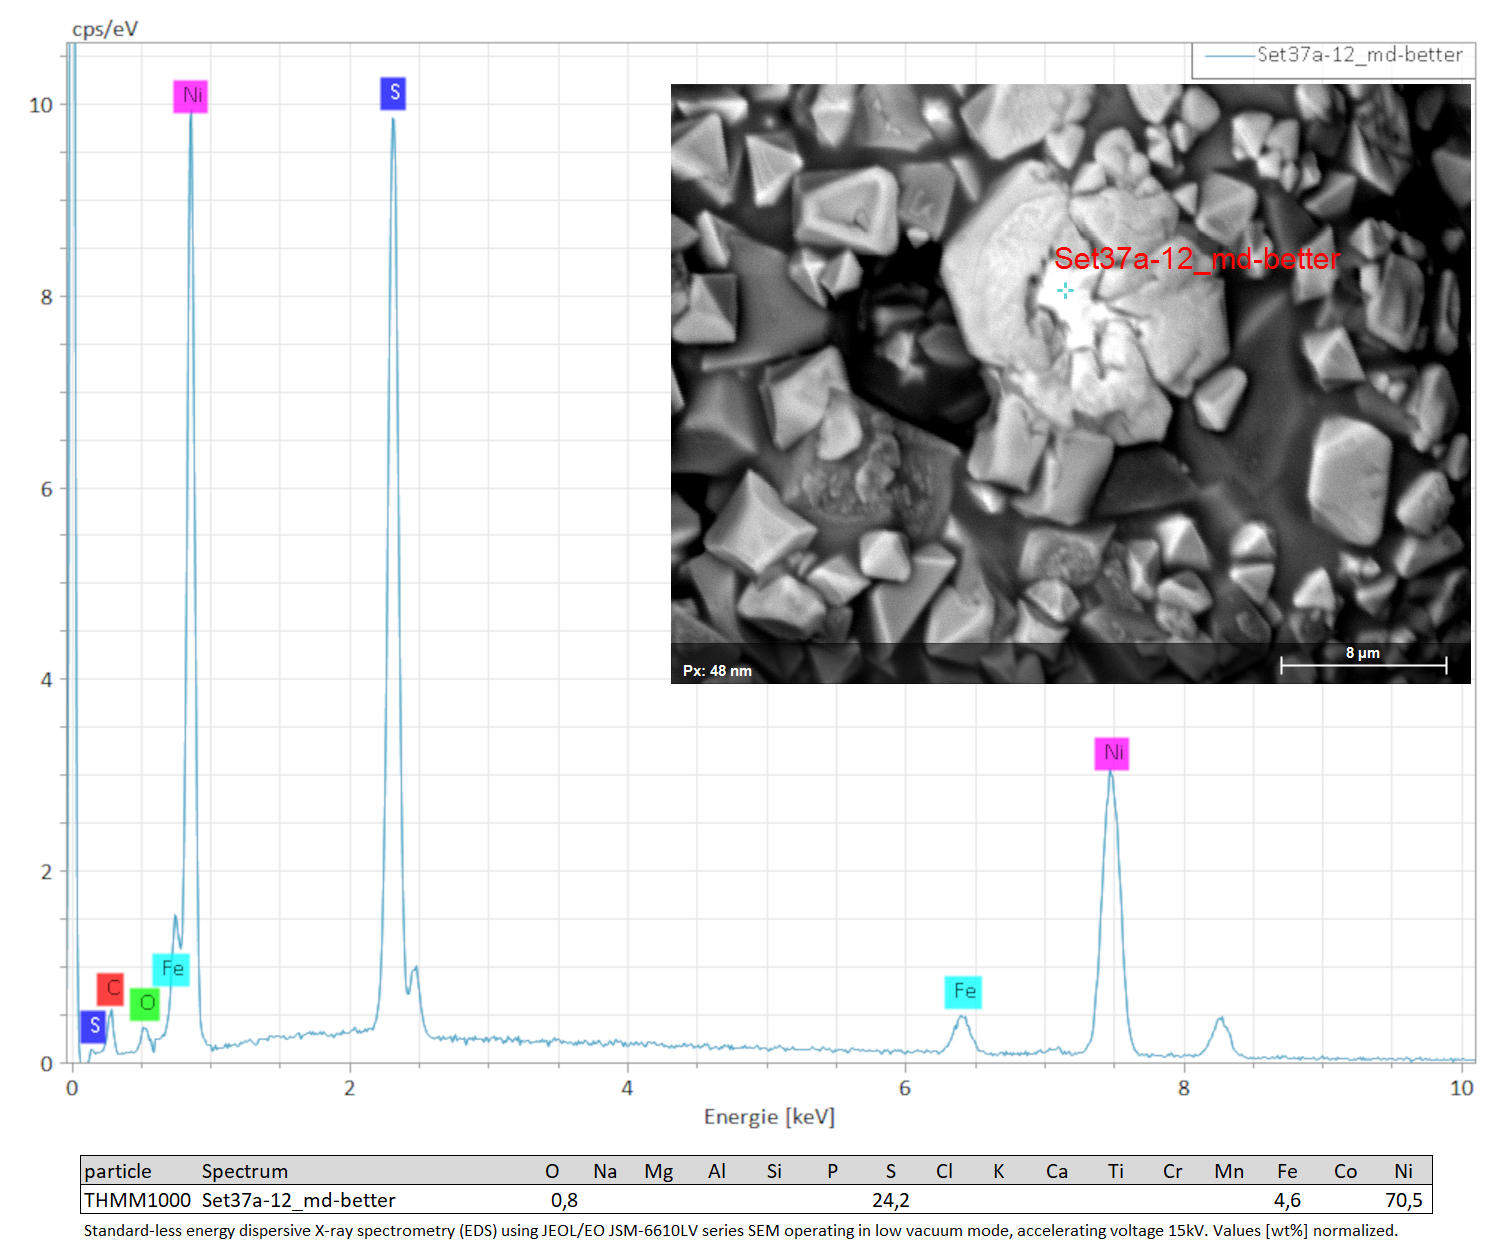Click the y-axis tick label 10
The width and height of the screenshot is (1499, 1257).
click(41, 105)
